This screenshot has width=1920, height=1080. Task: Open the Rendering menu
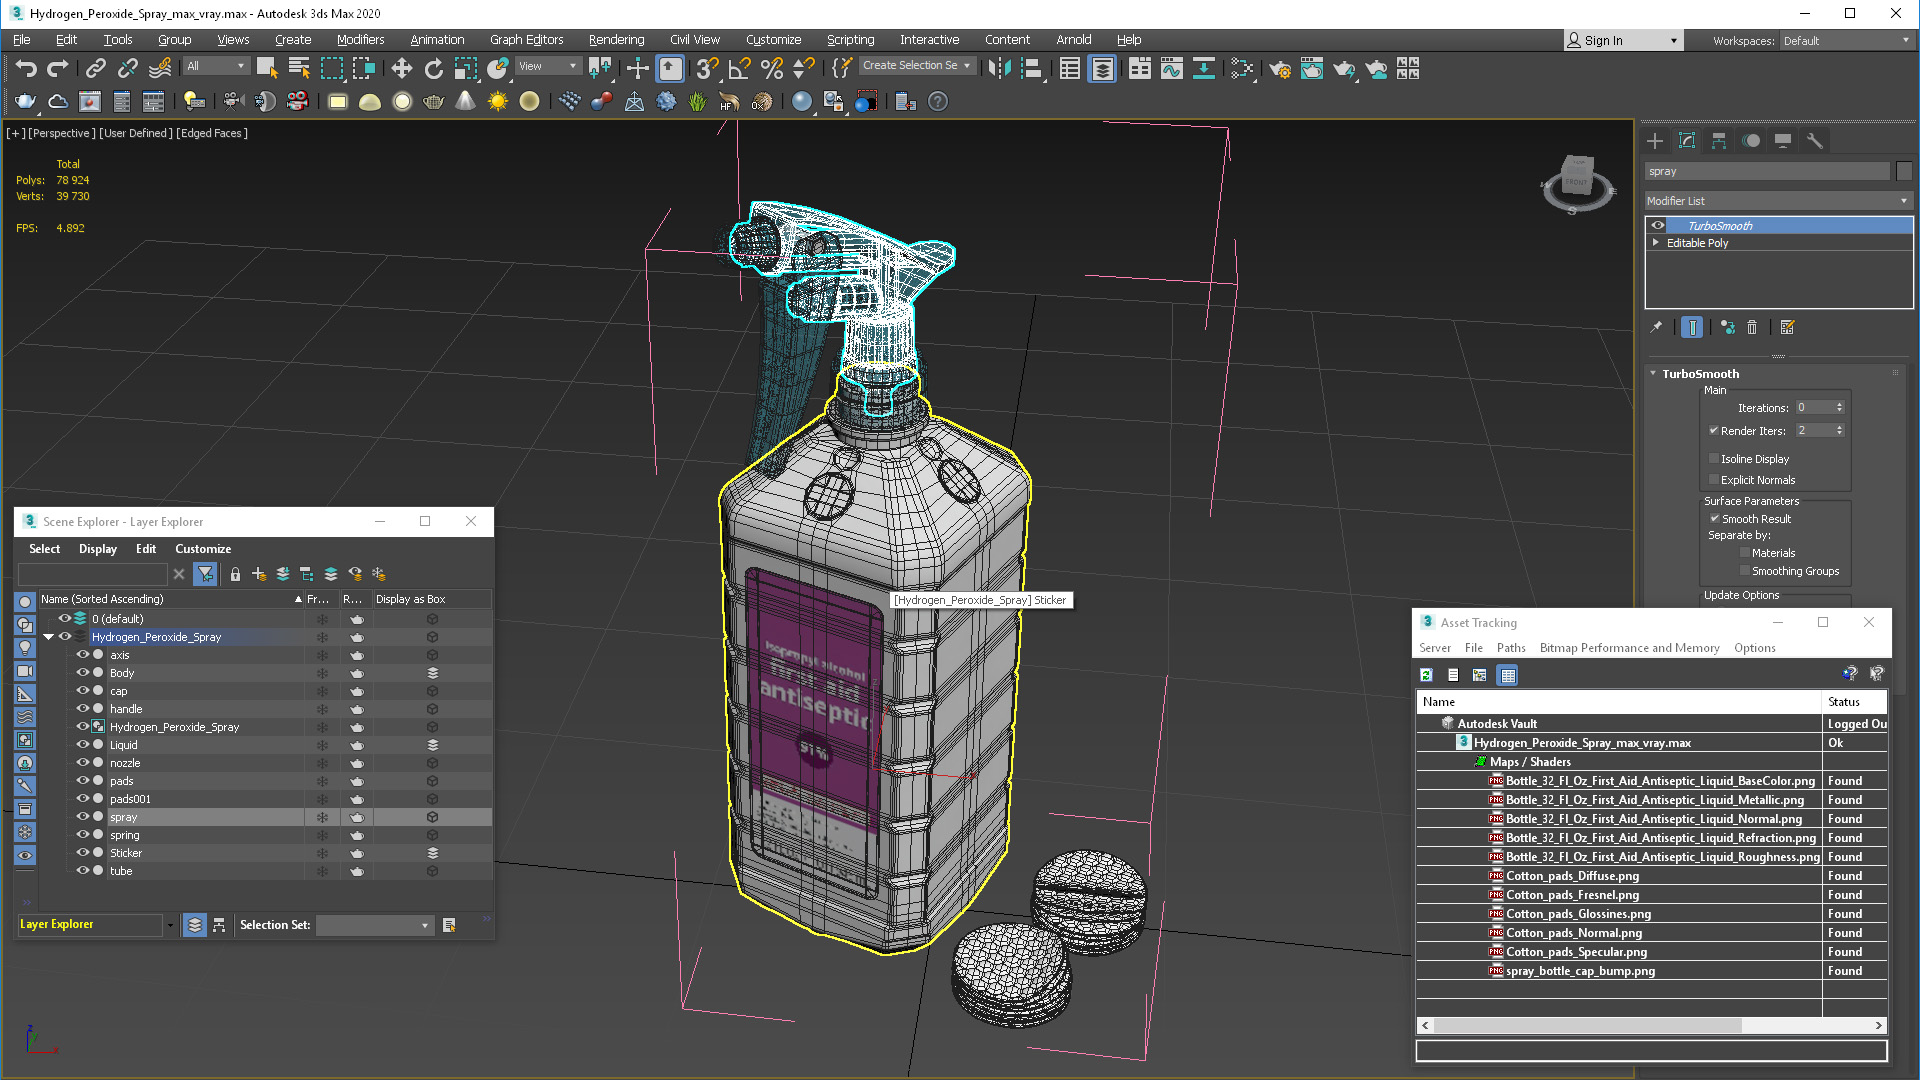616,40
